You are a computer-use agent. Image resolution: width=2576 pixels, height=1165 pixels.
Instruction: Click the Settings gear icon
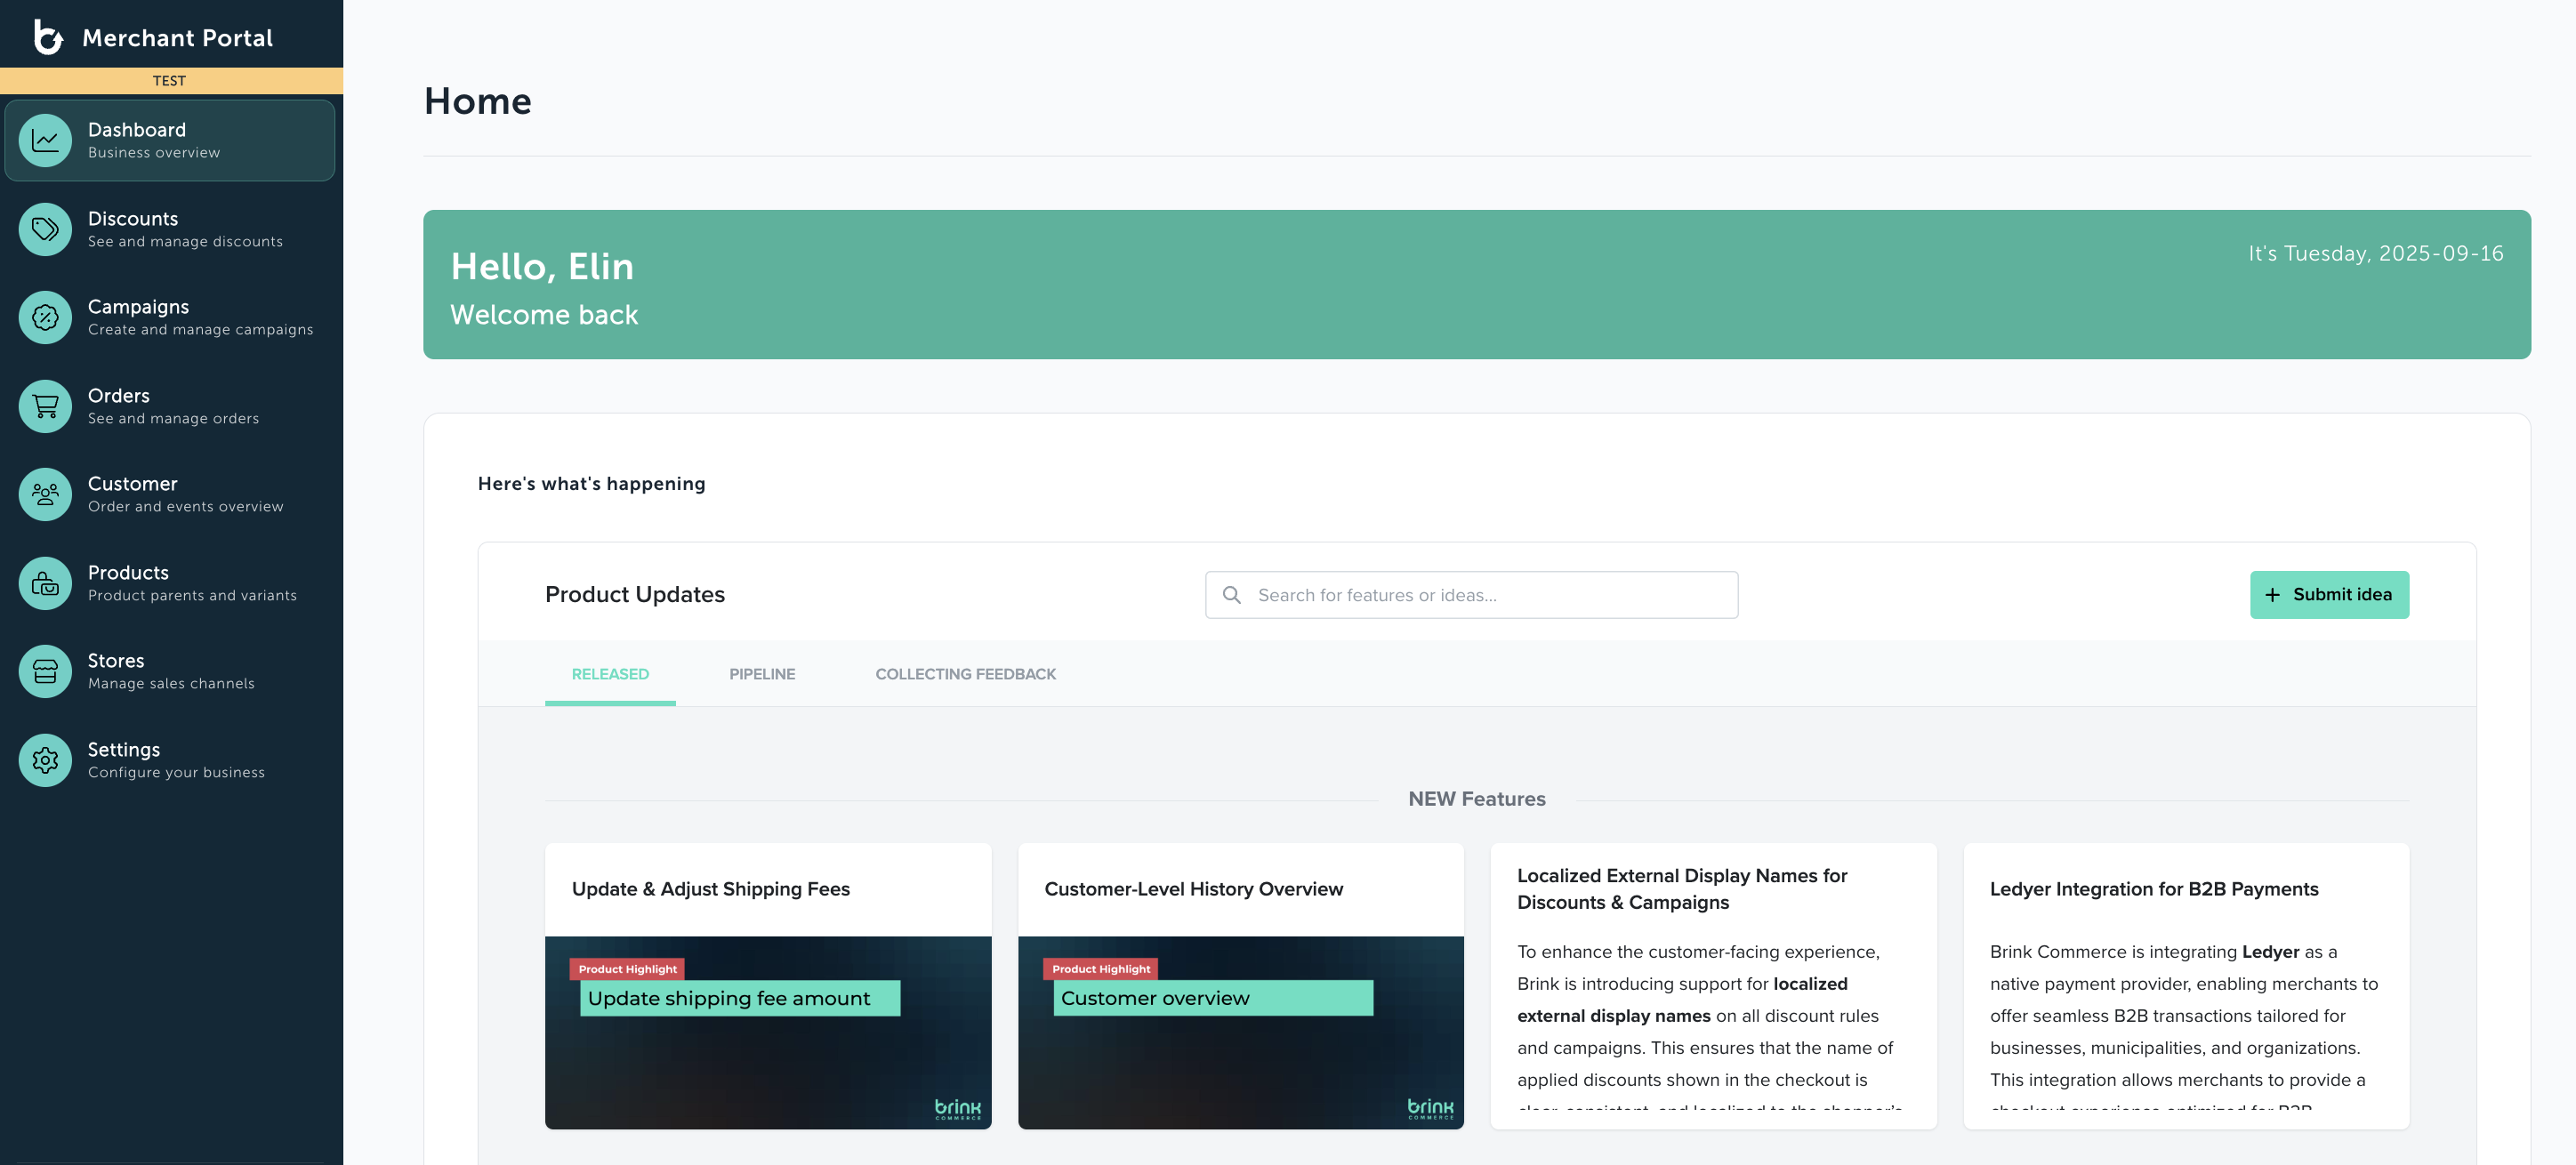click(45, 760)
